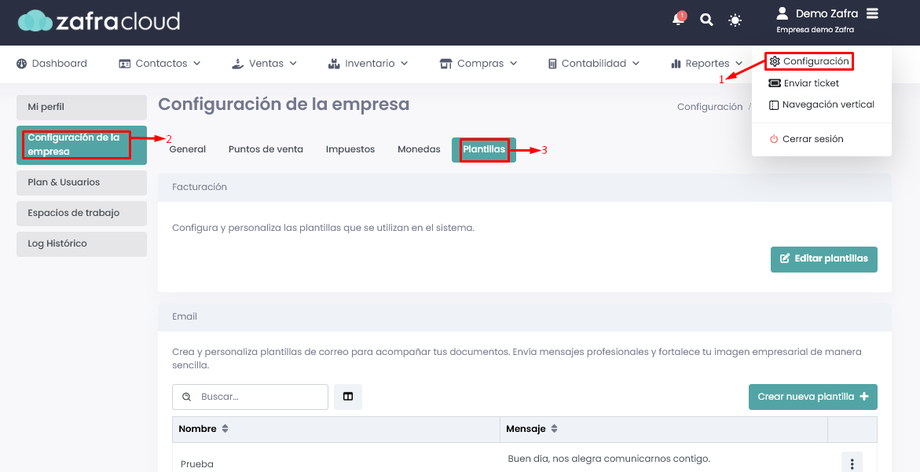Viewport: 920px width, 472px height.
Task: Focus the Buscar search field
Action: pos(250,397)
